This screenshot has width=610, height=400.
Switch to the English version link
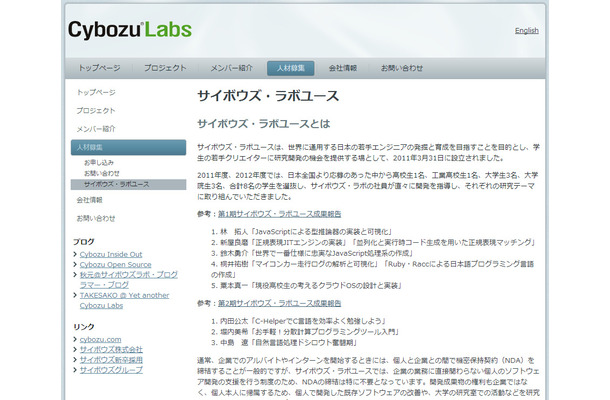(x=526, y=30)
